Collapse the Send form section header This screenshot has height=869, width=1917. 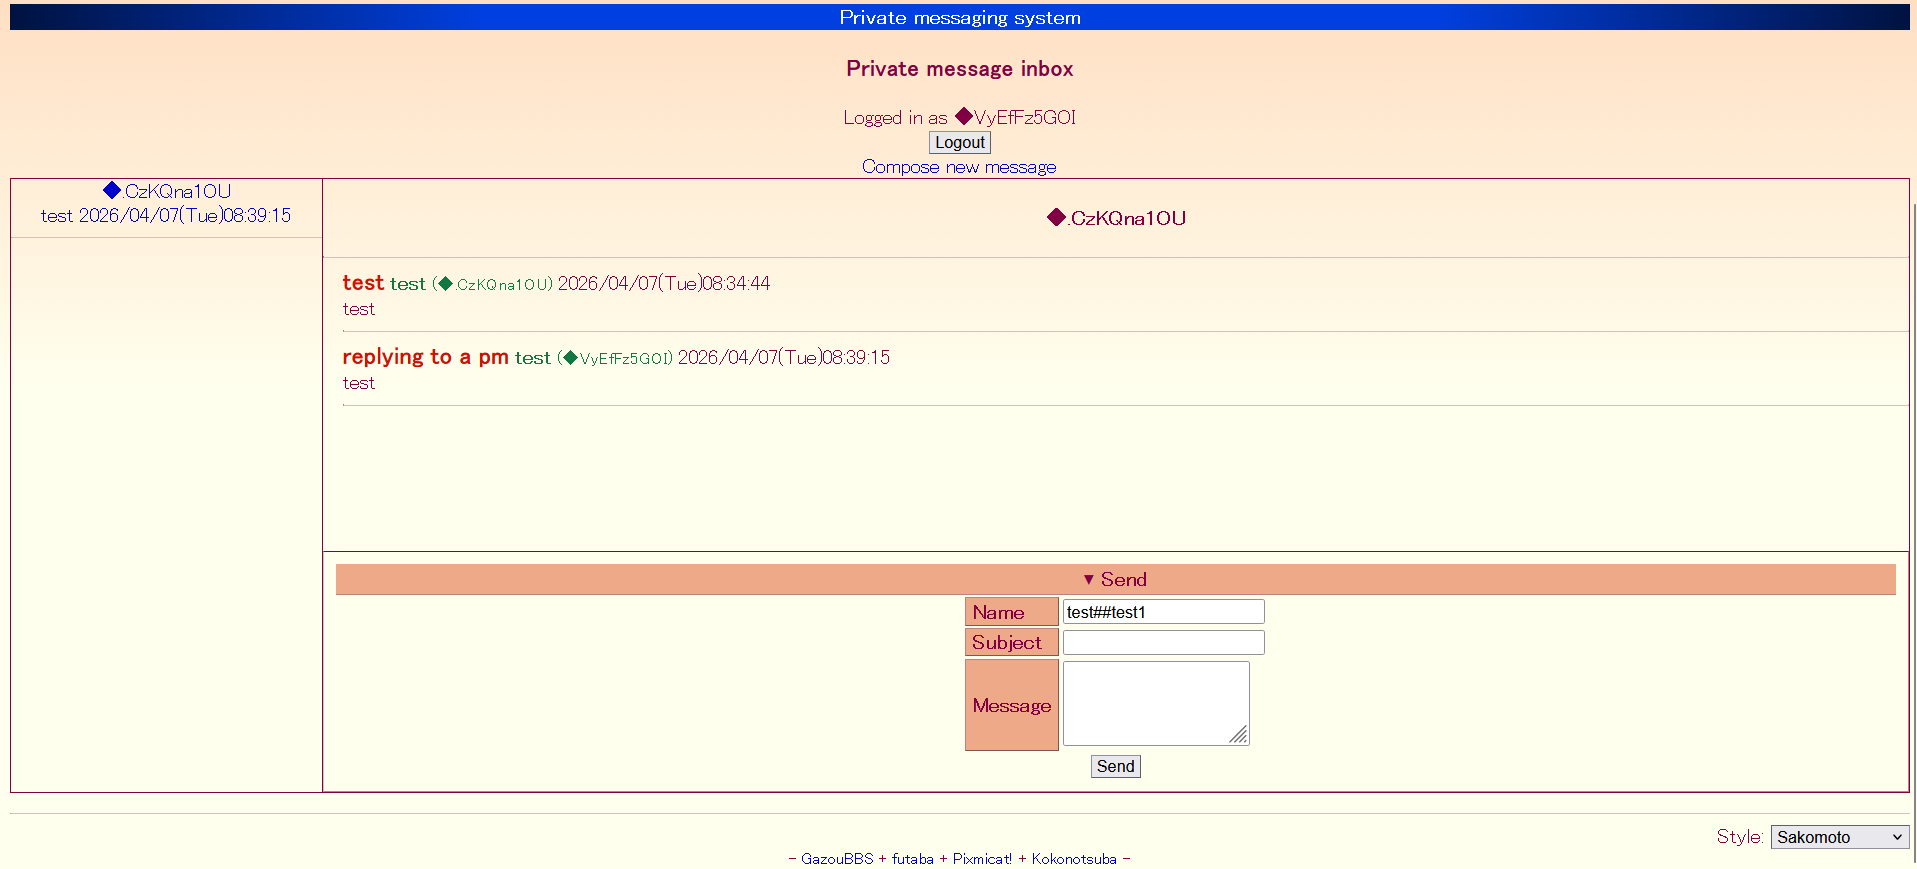pos(1115,580)
